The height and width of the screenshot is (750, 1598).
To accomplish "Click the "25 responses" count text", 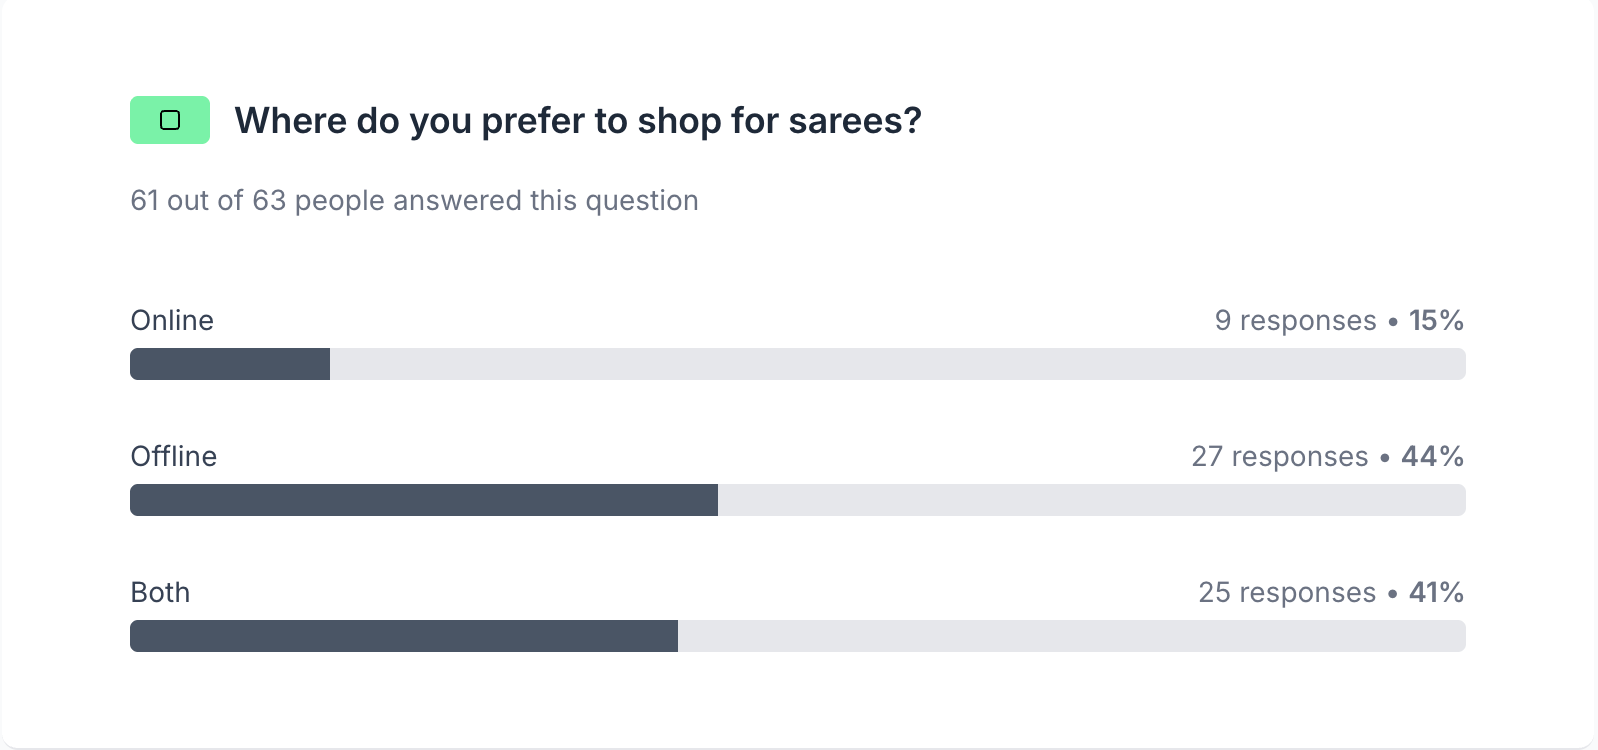I will pos(1287,593).
